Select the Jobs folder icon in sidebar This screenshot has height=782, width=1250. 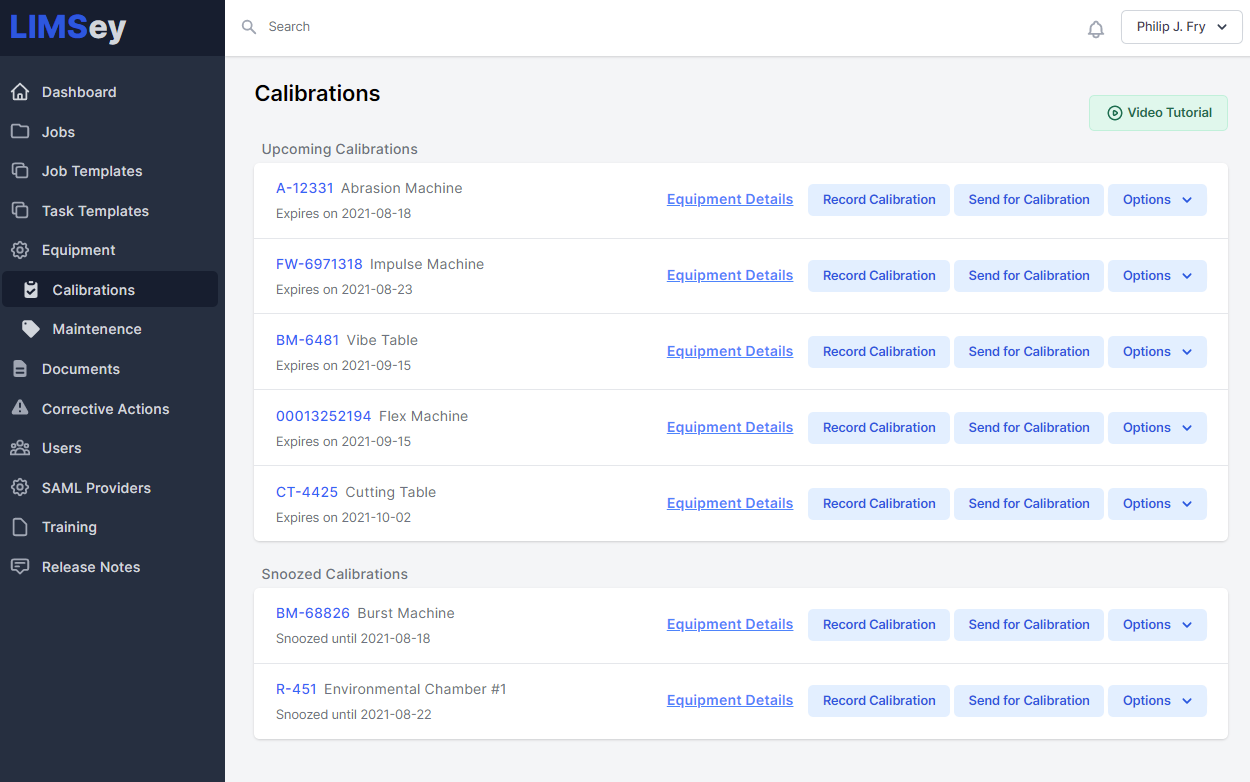pyautogui.click(x=20, y=131)
